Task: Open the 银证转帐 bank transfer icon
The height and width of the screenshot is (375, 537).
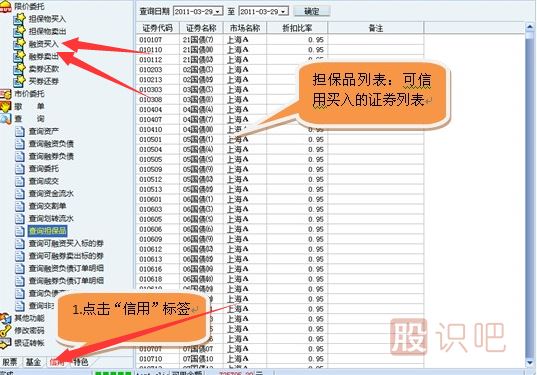Action: coord(5,343)
